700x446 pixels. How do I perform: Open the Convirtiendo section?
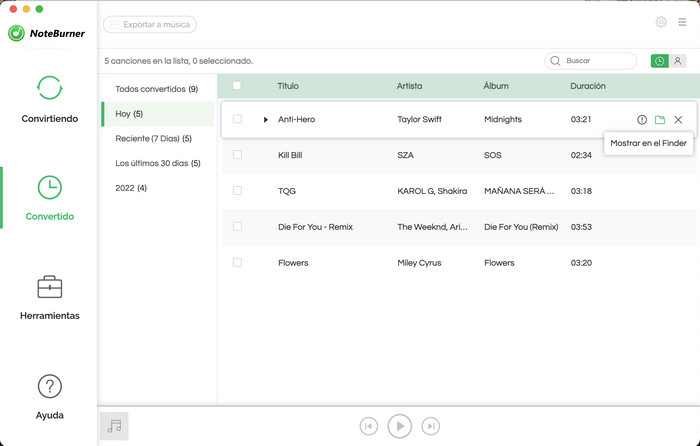coord(50,99)
